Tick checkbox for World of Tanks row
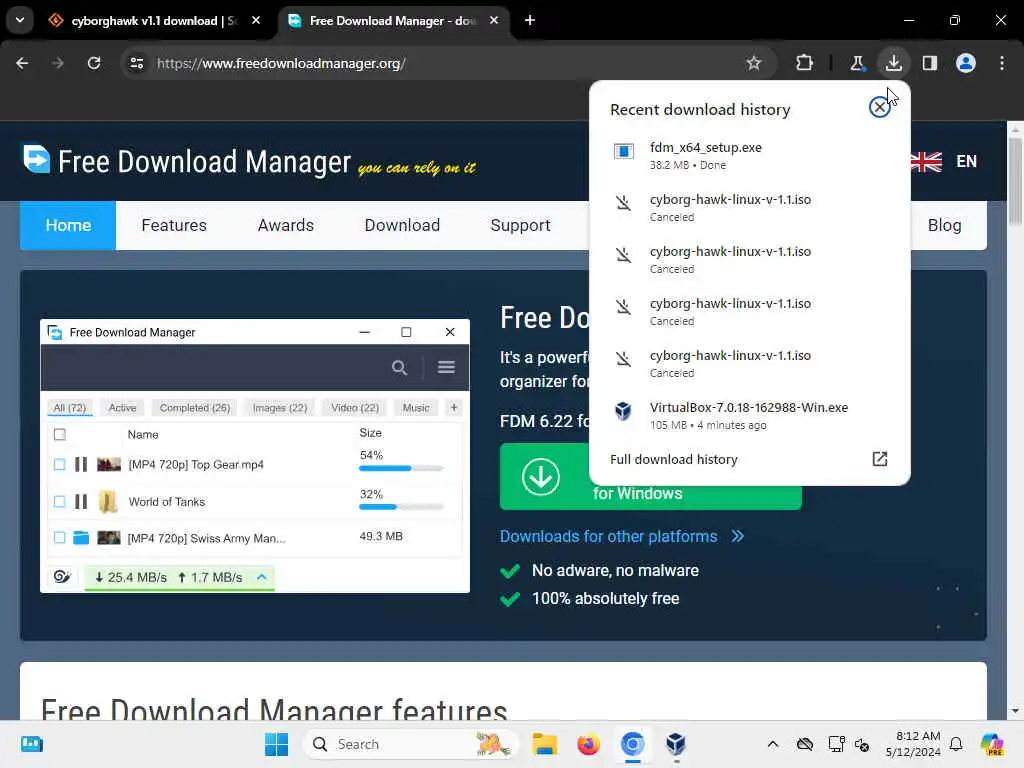The width and height of the screenshot is (1024, 768). tap(59, 502)
